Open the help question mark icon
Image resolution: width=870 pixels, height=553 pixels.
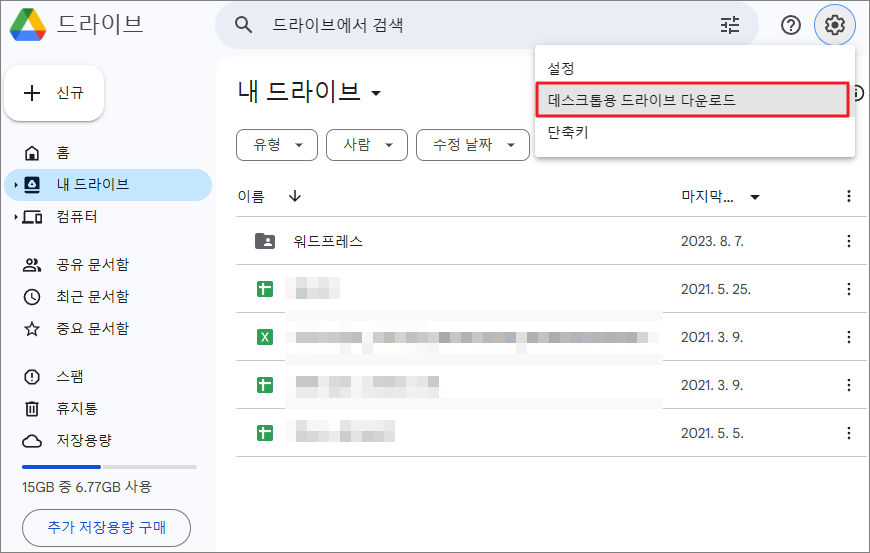coord(791,25)
